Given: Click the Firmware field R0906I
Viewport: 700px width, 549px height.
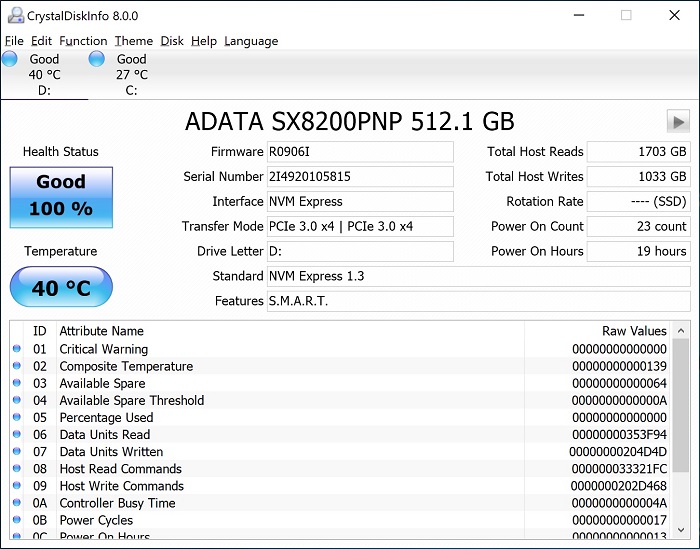Looking at the screenshot, I should pos(360,152).
